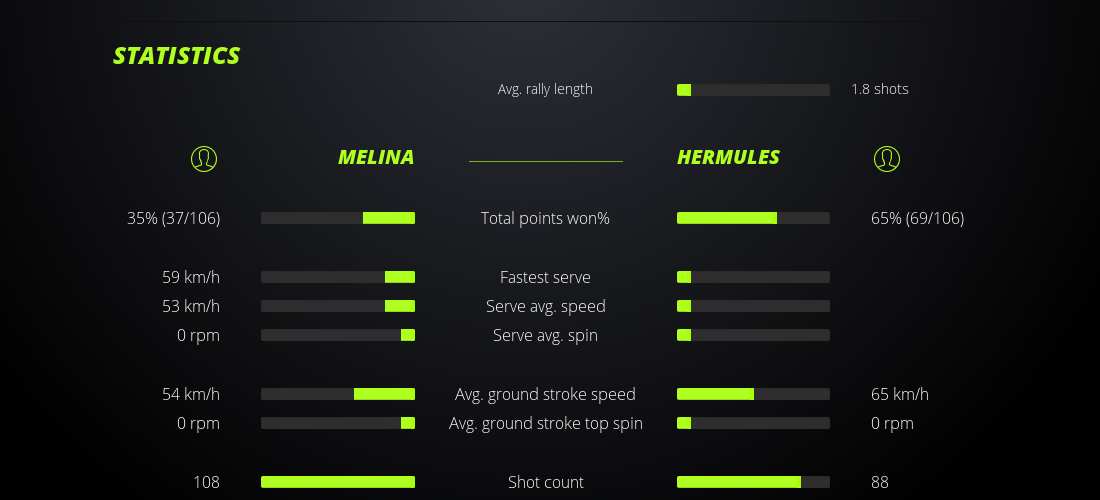Click the Avg. rally length bar

753,90
